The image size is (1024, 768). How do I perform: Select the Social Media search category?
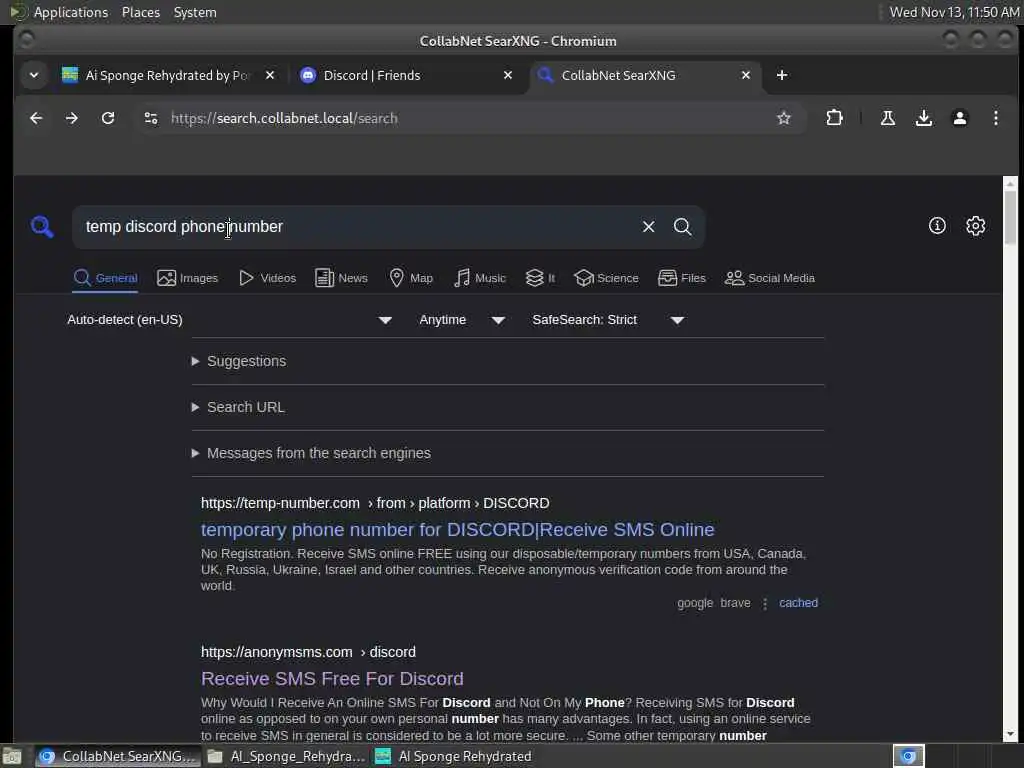[769, 278]
